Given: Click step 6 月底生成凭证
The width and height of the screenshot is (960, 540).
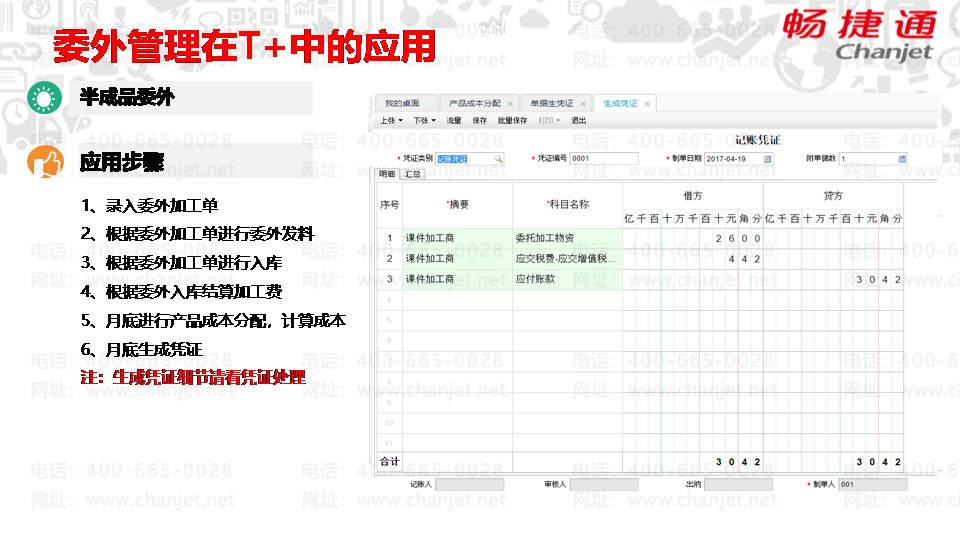Looking at the screenshot, I should (141, 350).
